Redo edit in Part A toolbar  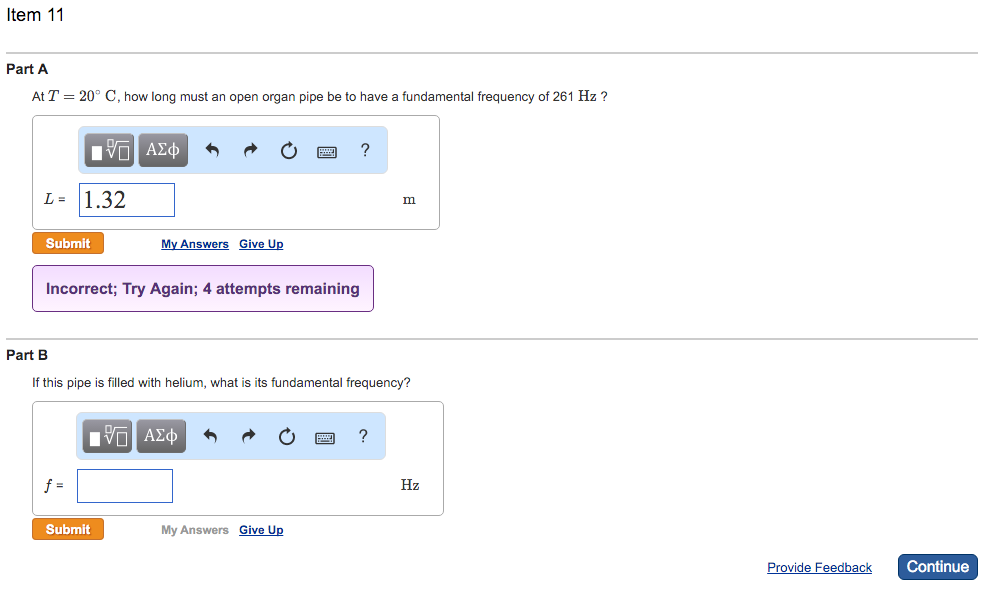[251, 151]
